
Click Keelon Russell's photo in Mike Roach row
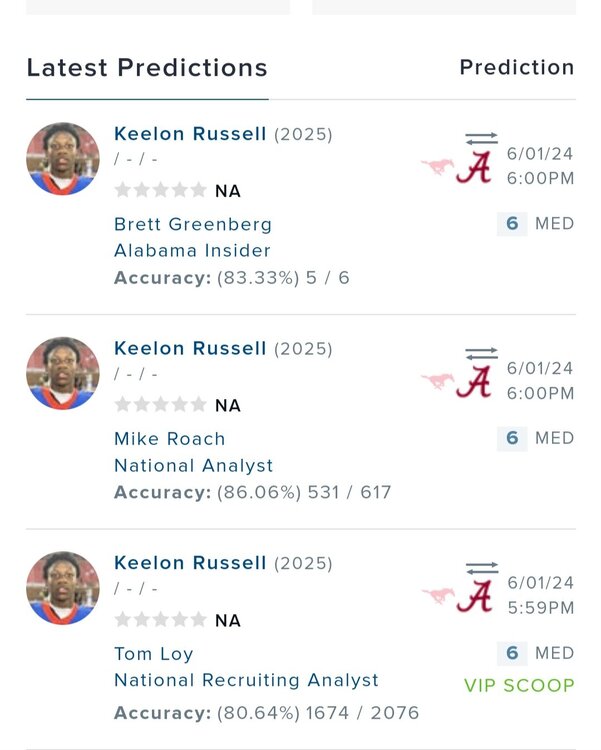(x=63, y=374)
